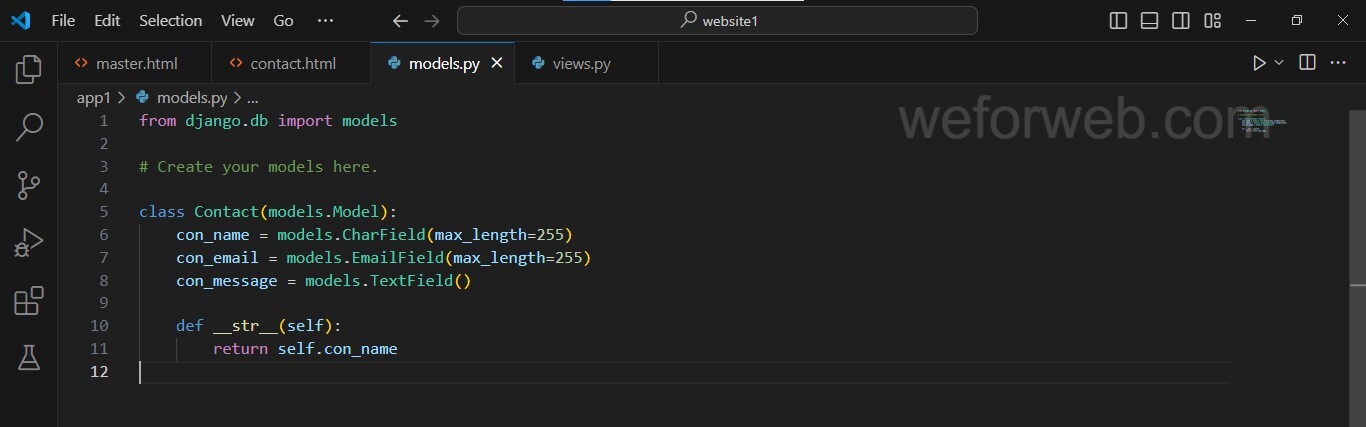Open the Extensions view
This screenshot has height=427, width=1366.
[29, 301]
